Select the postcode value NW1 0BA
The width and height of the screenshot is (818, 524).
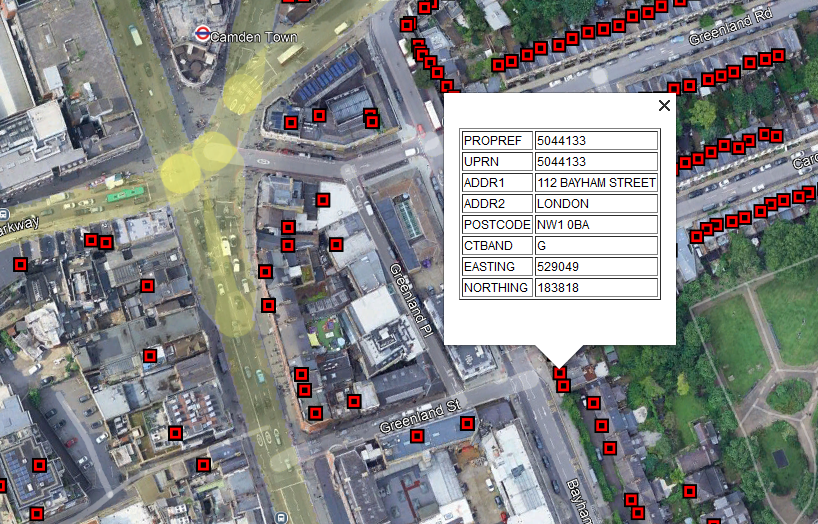[595, 225]
